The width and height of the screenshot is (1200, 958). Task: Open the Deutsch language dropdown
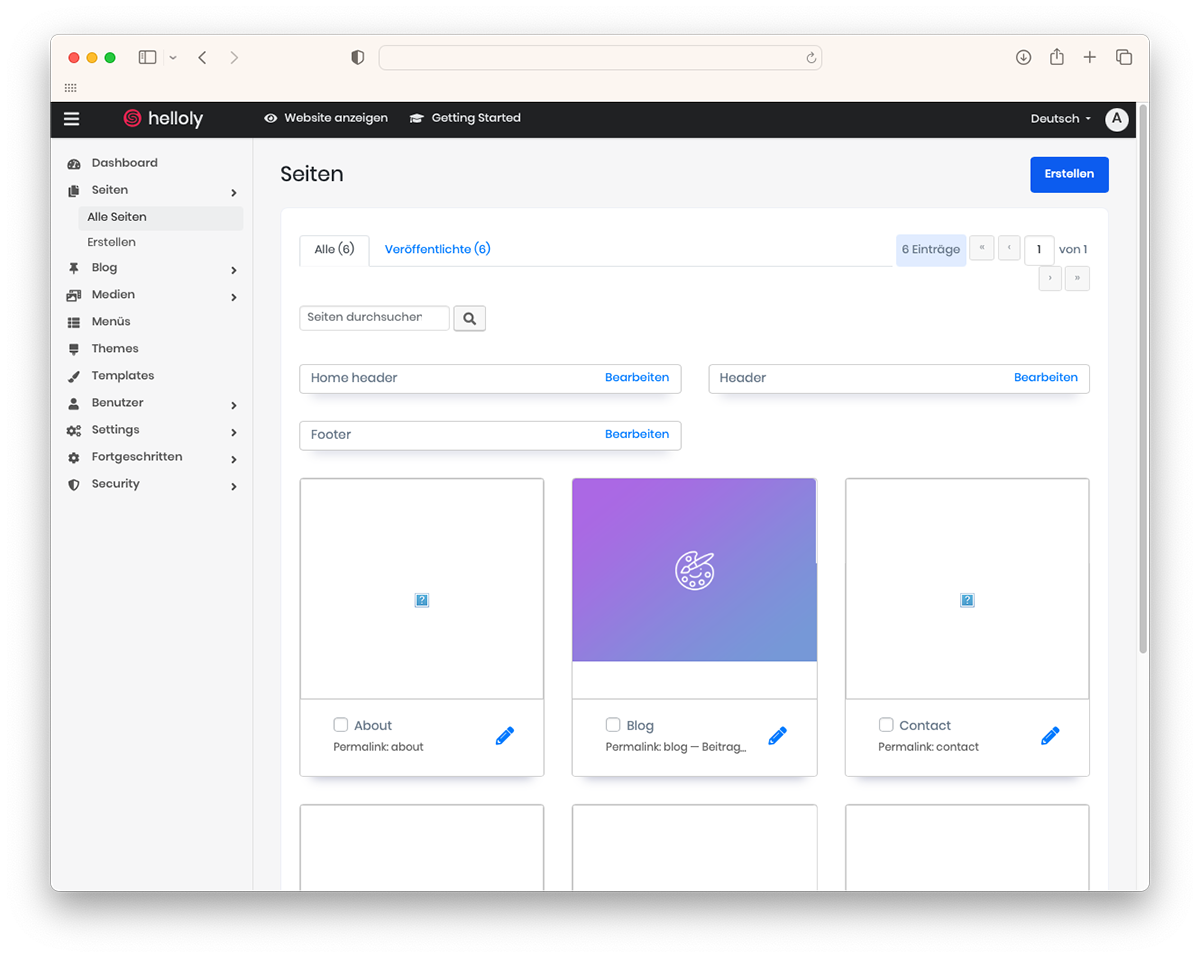point(1061,119)
